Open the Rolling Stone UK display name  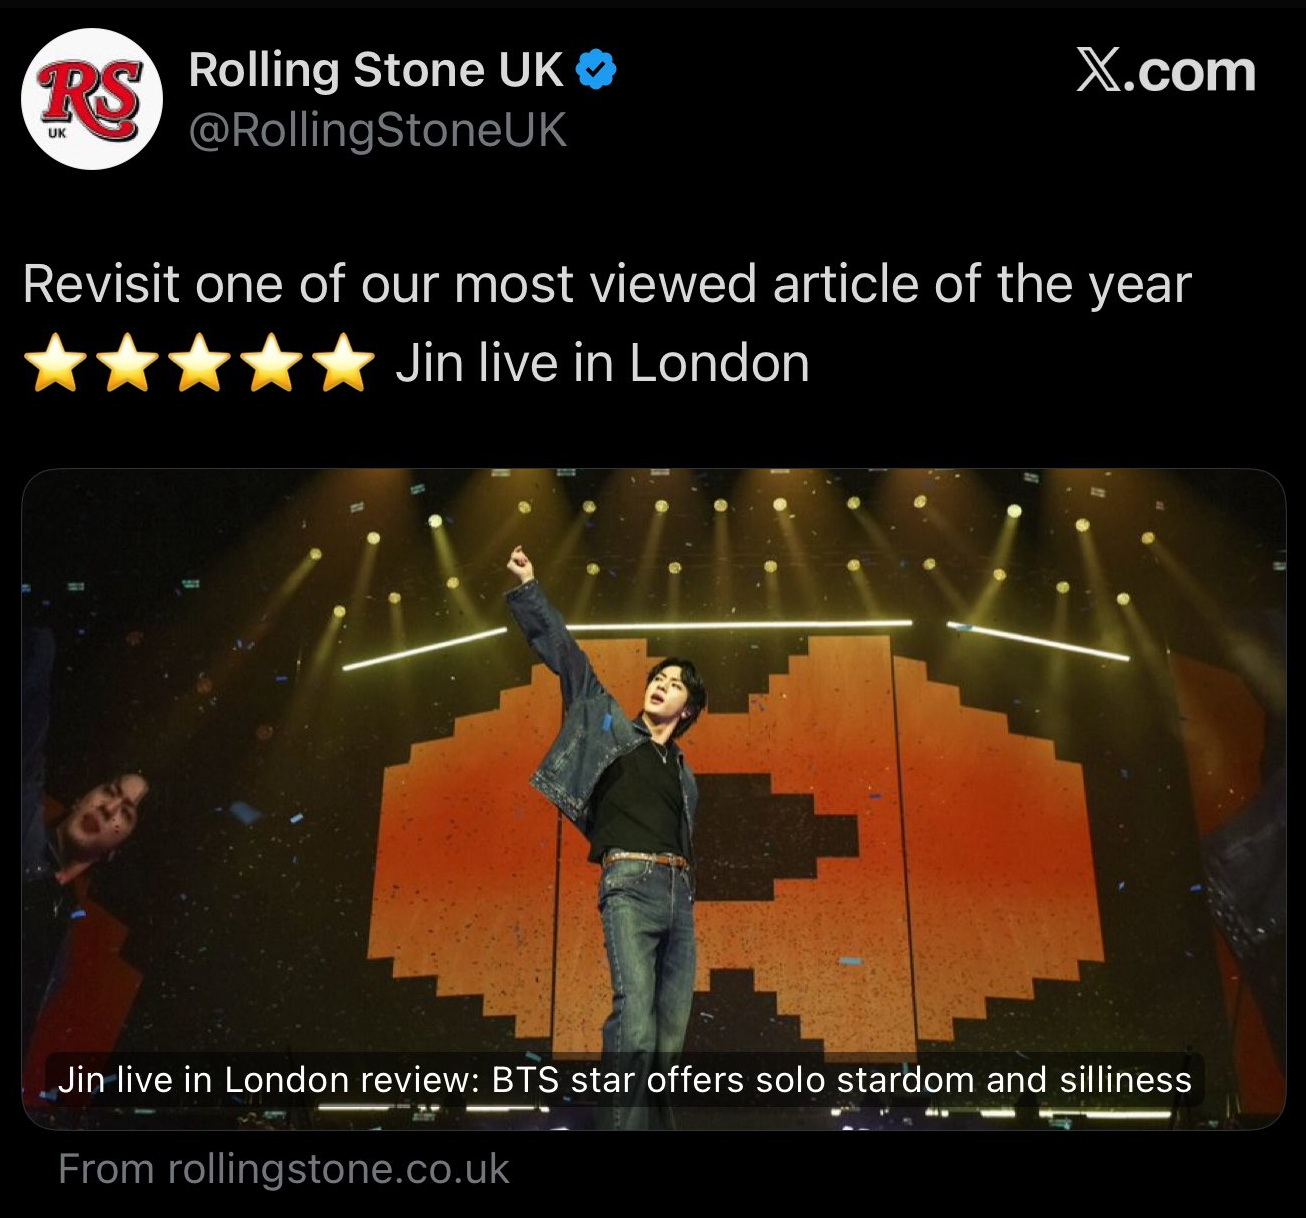coord(376,70)
